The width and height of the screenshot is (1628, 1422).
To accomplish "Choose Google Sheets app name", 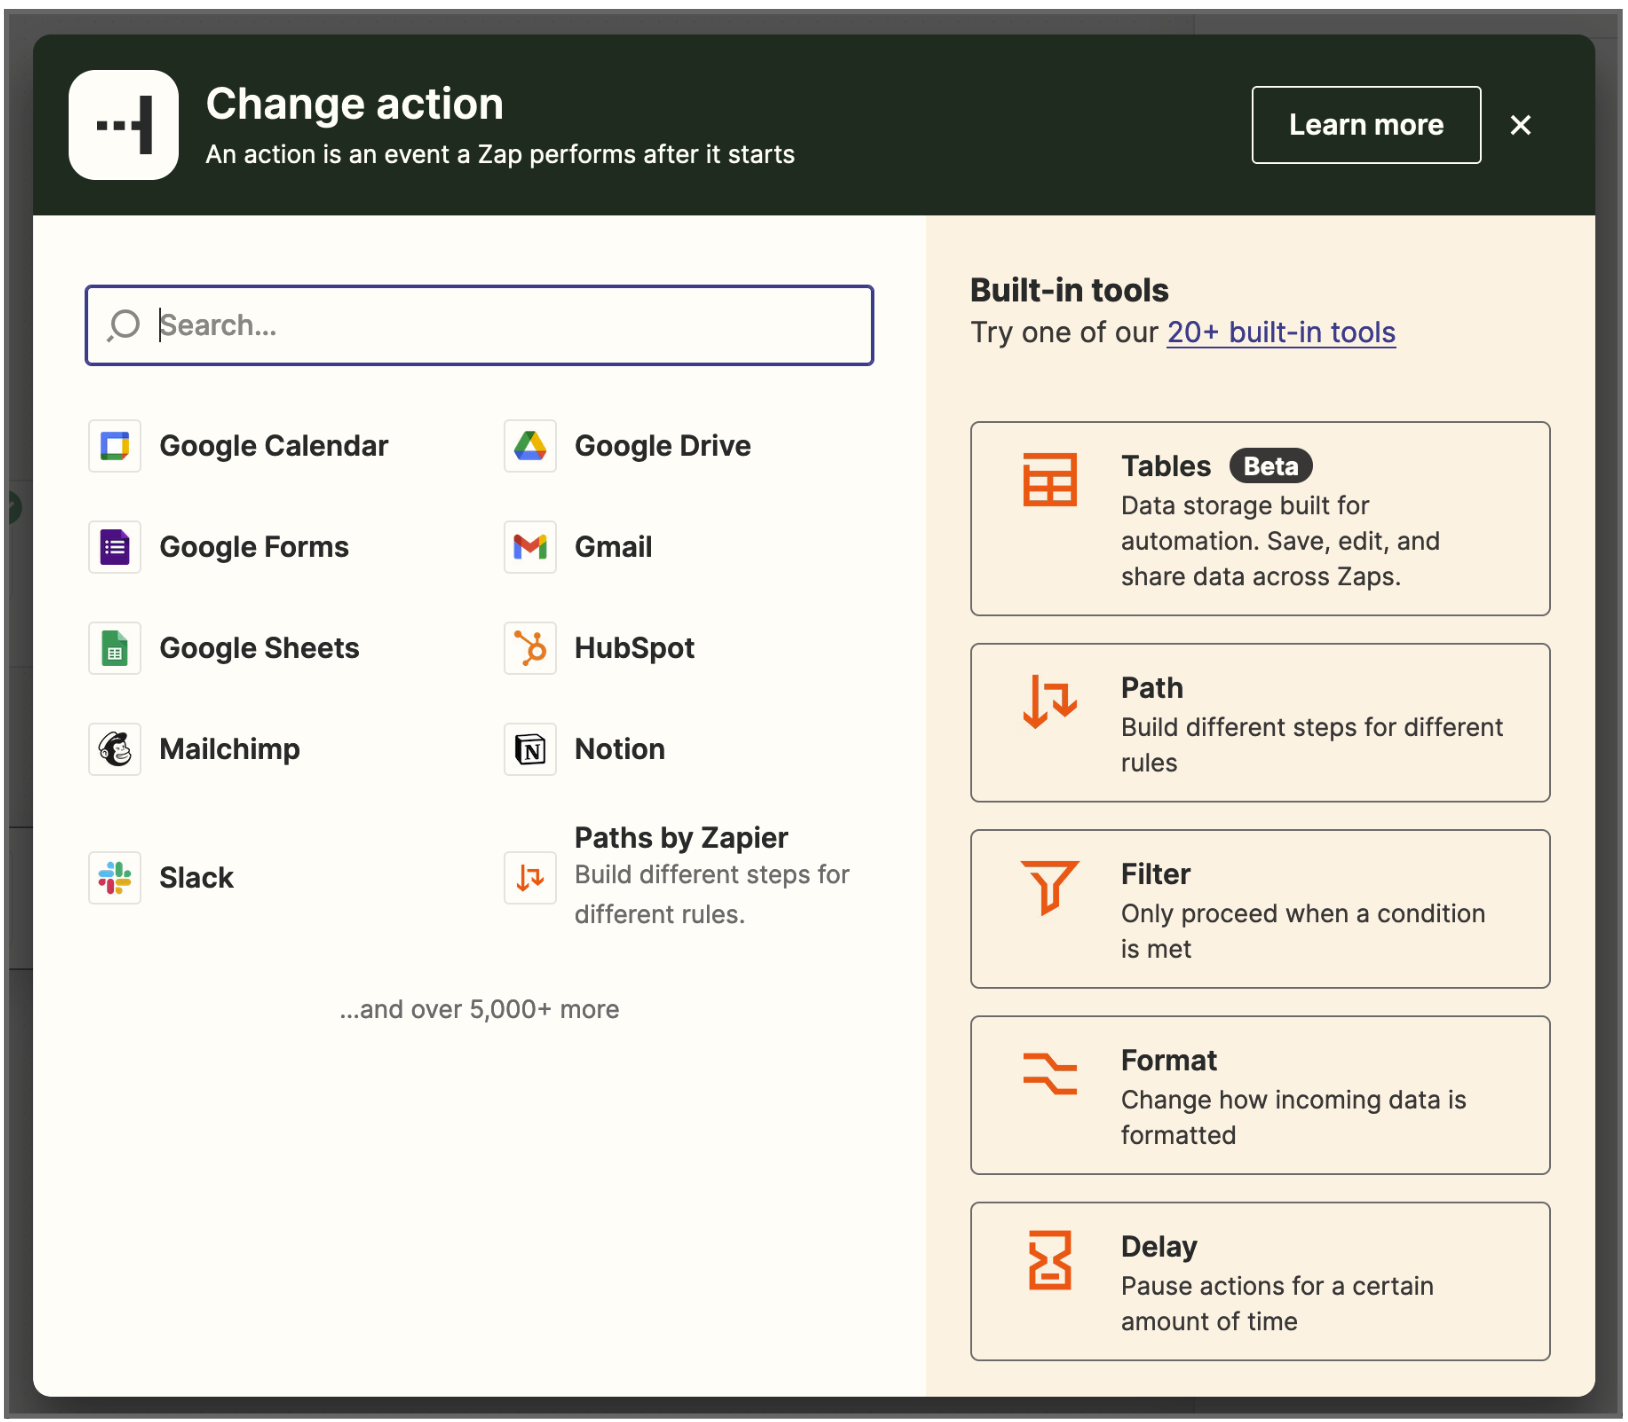I will pos(259,648).
